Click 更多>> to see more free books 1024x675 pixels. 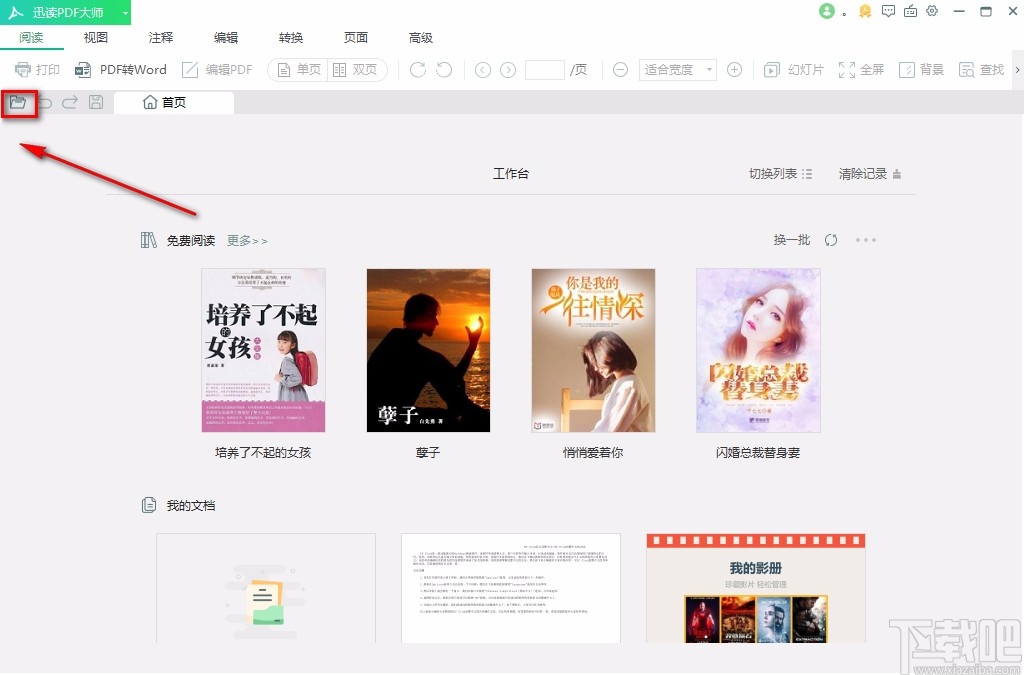tap(247, 240)
